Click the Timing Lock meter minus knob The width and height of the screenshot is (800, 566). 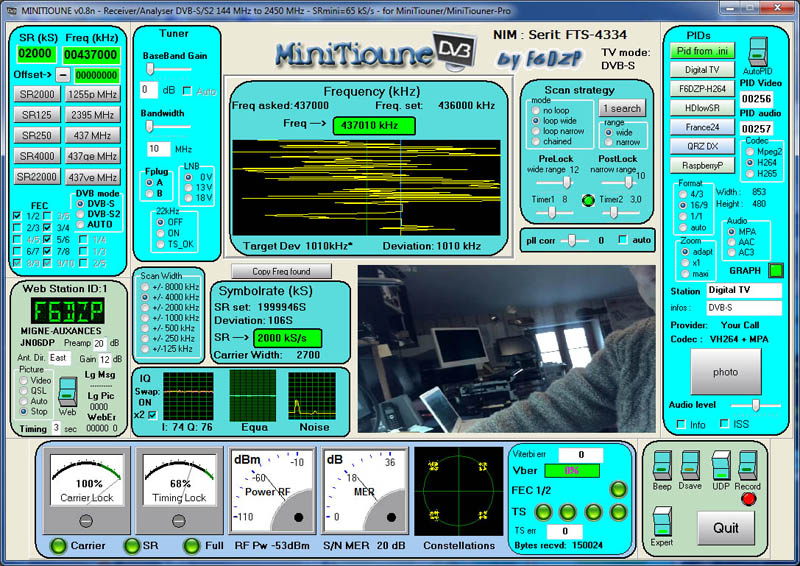pos(179,521)
